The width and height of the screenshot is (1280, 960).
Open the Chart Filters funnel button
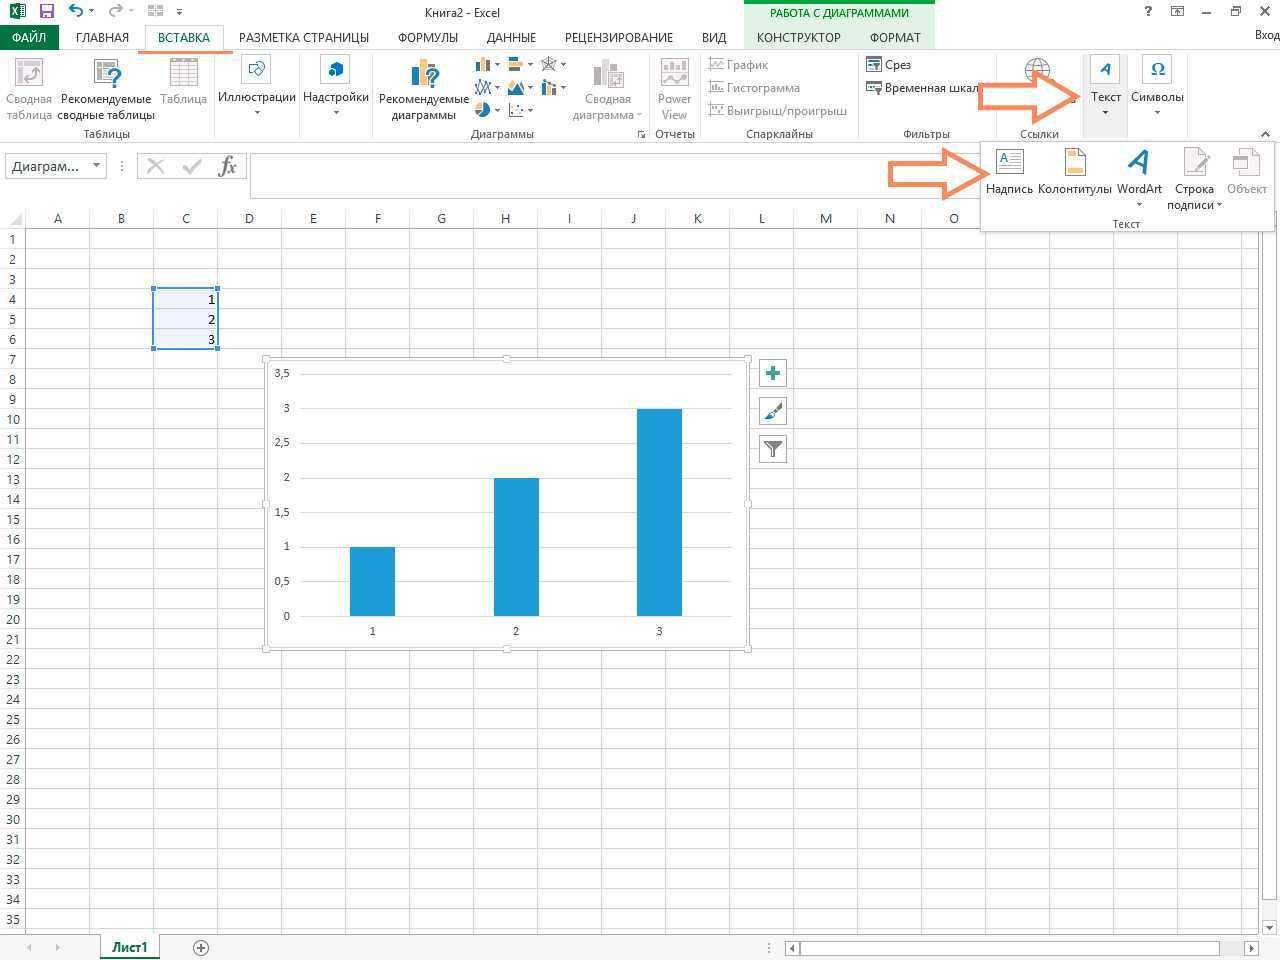(772, 449)
